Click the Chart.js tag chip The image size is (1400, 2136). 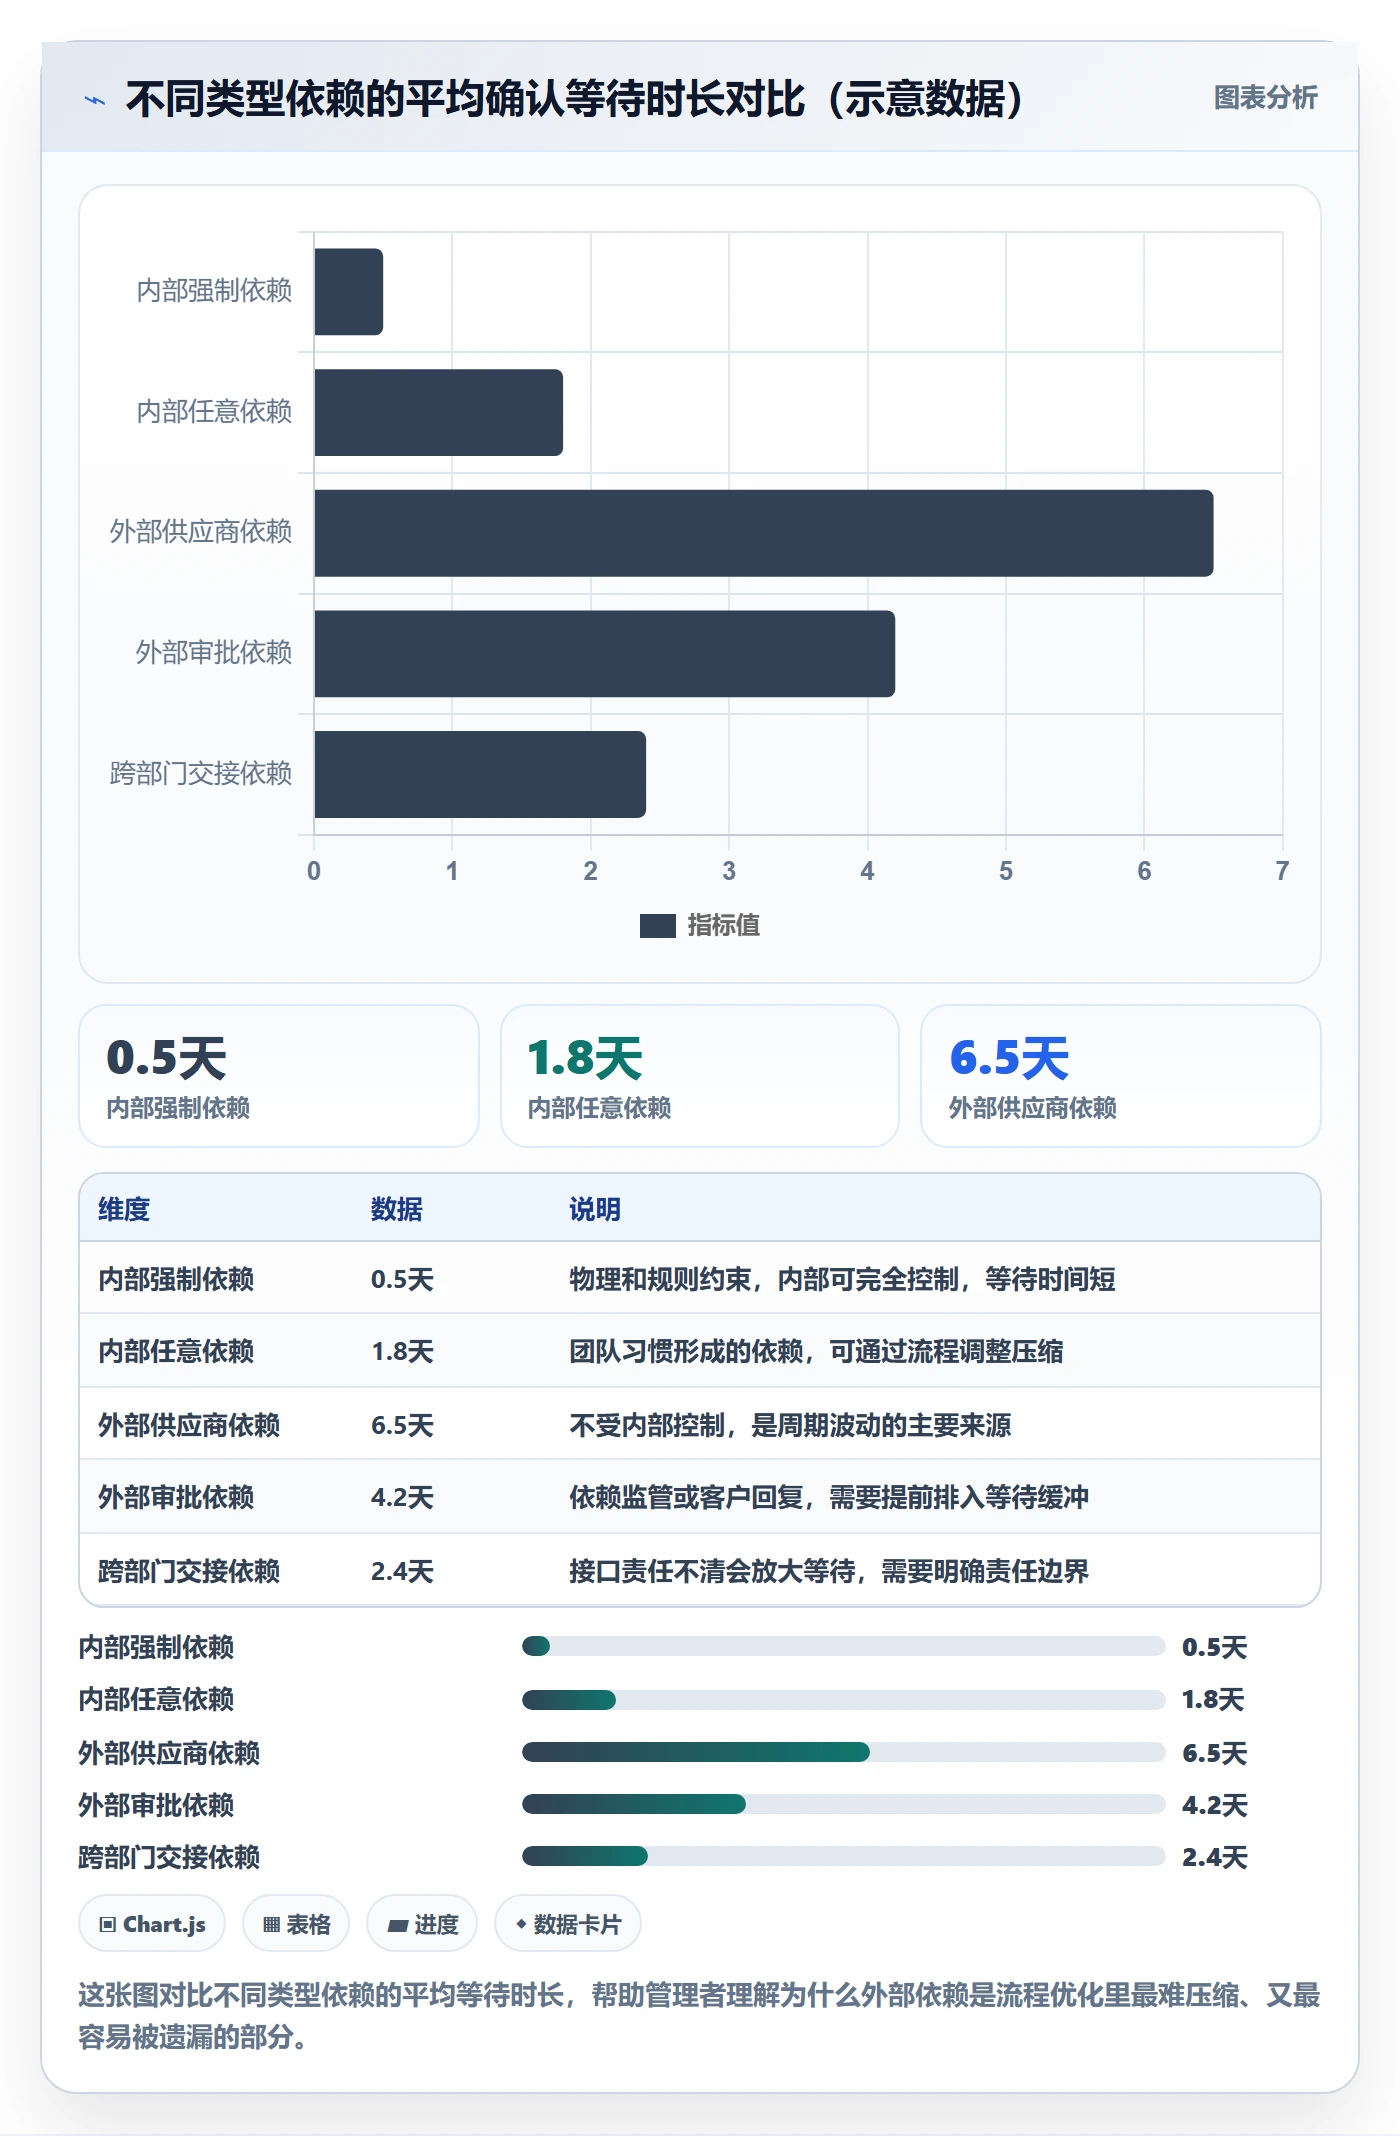tap(152, 1924)
